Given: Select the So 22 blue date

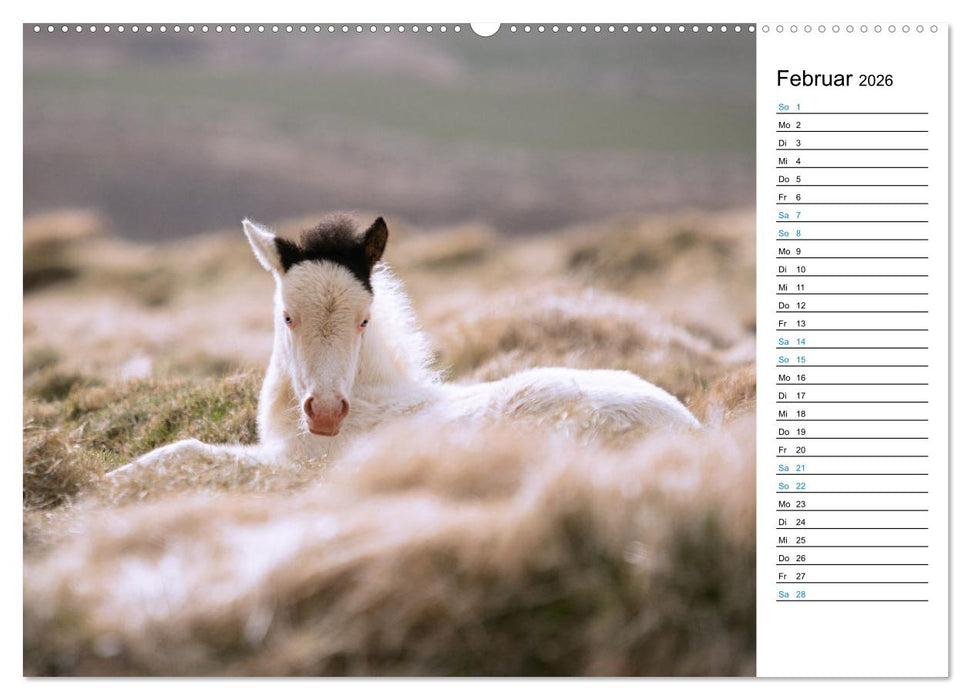Looking at the screenshot, I should pos(790,487).
